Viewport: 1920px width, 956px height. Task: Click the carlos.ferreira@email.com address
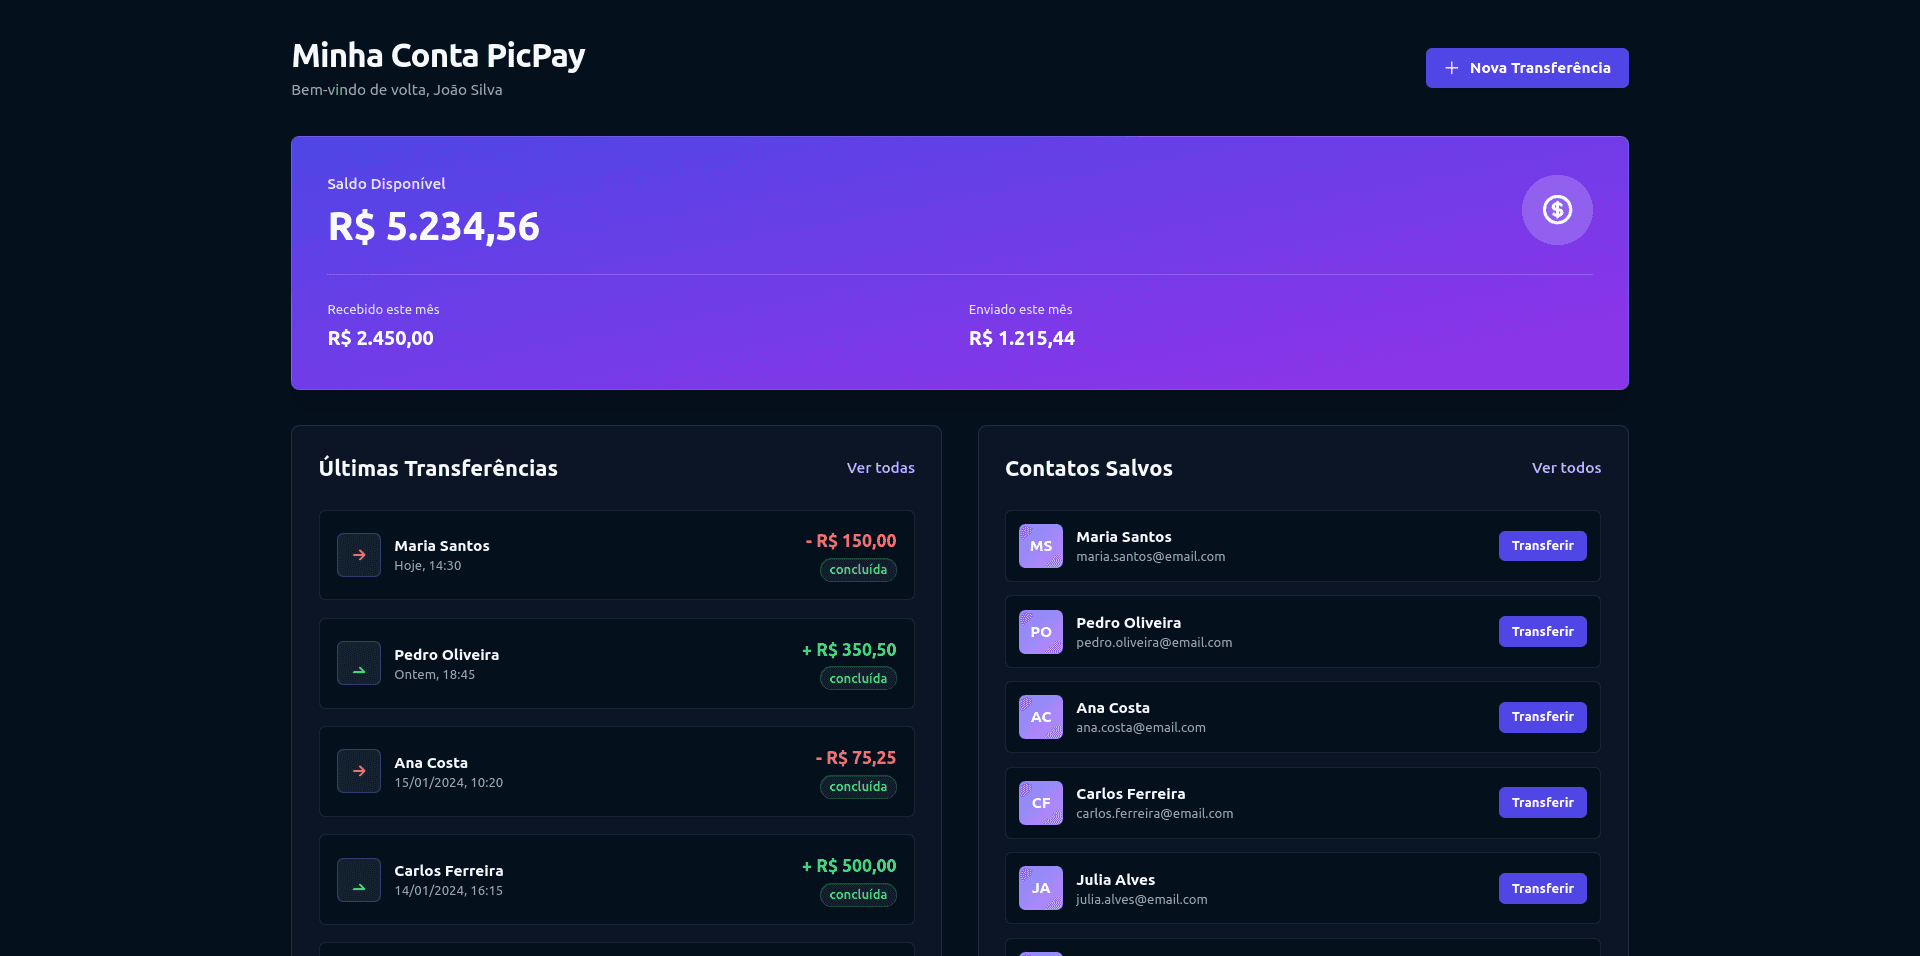(1155, 814)
